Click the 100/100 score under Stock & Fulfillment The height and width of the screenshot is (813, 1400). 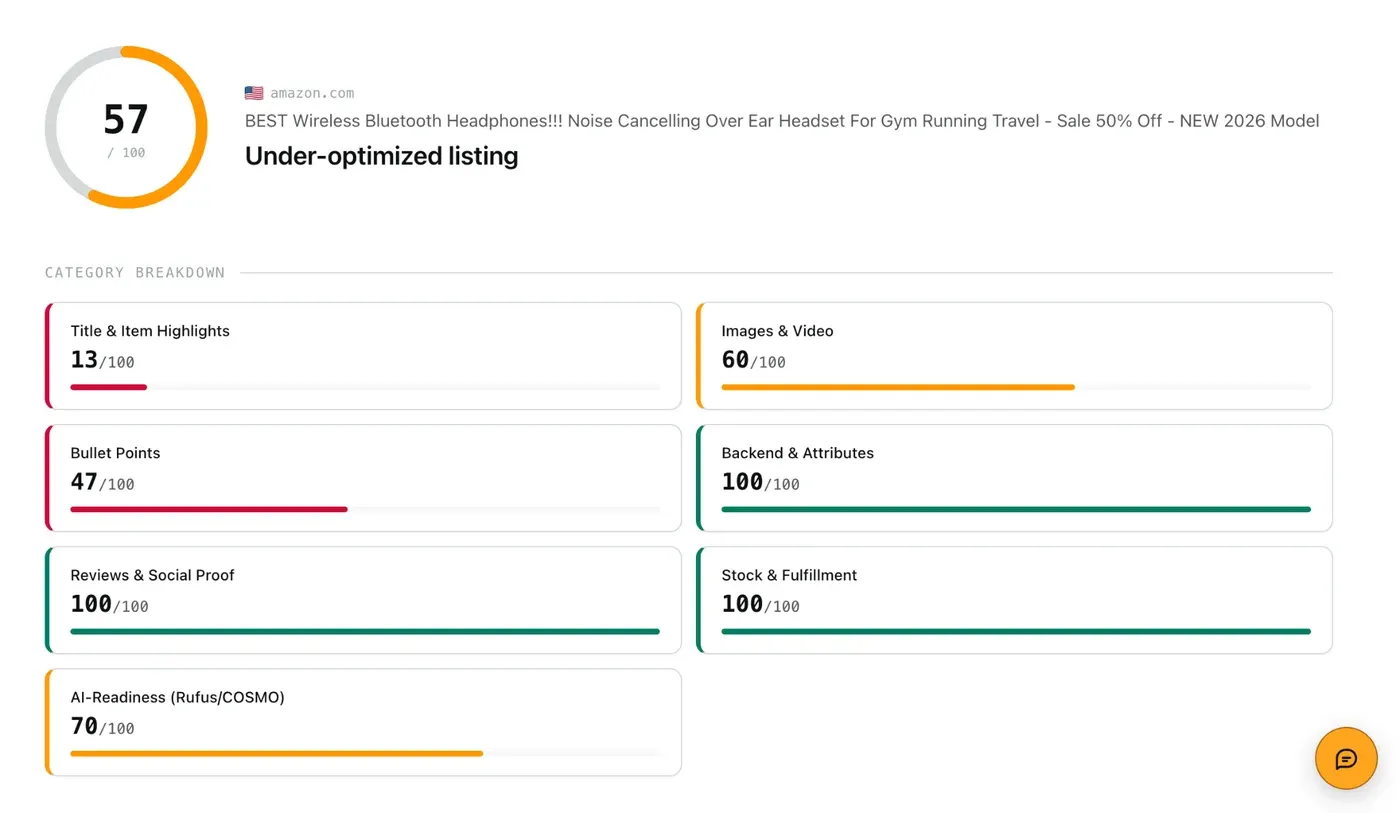point(760,604)
